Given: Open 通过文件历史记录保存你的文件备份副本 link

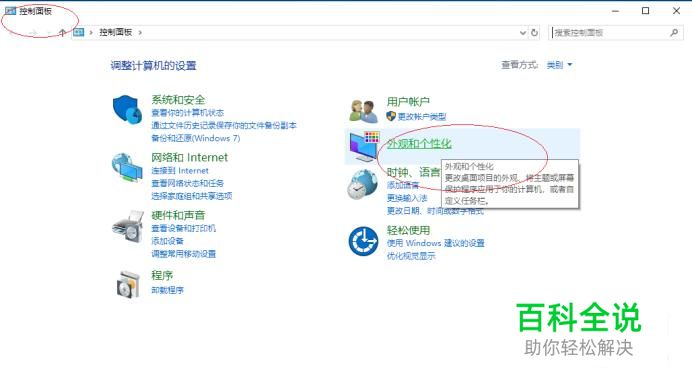Looking at the screenshot, I should 224,126.
